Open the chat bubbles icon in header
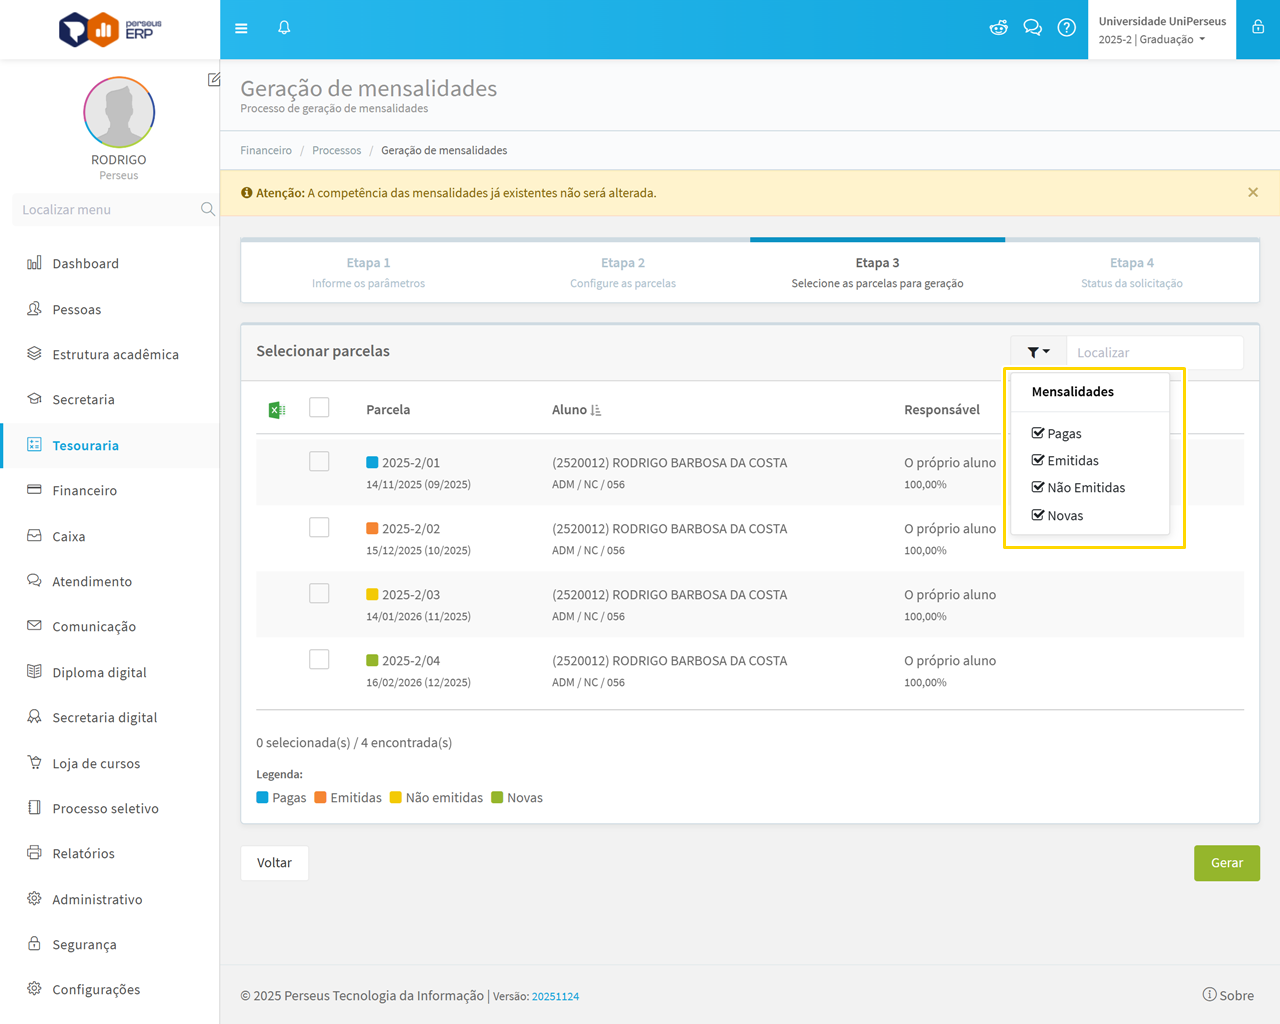 (x=1032, y=28)
